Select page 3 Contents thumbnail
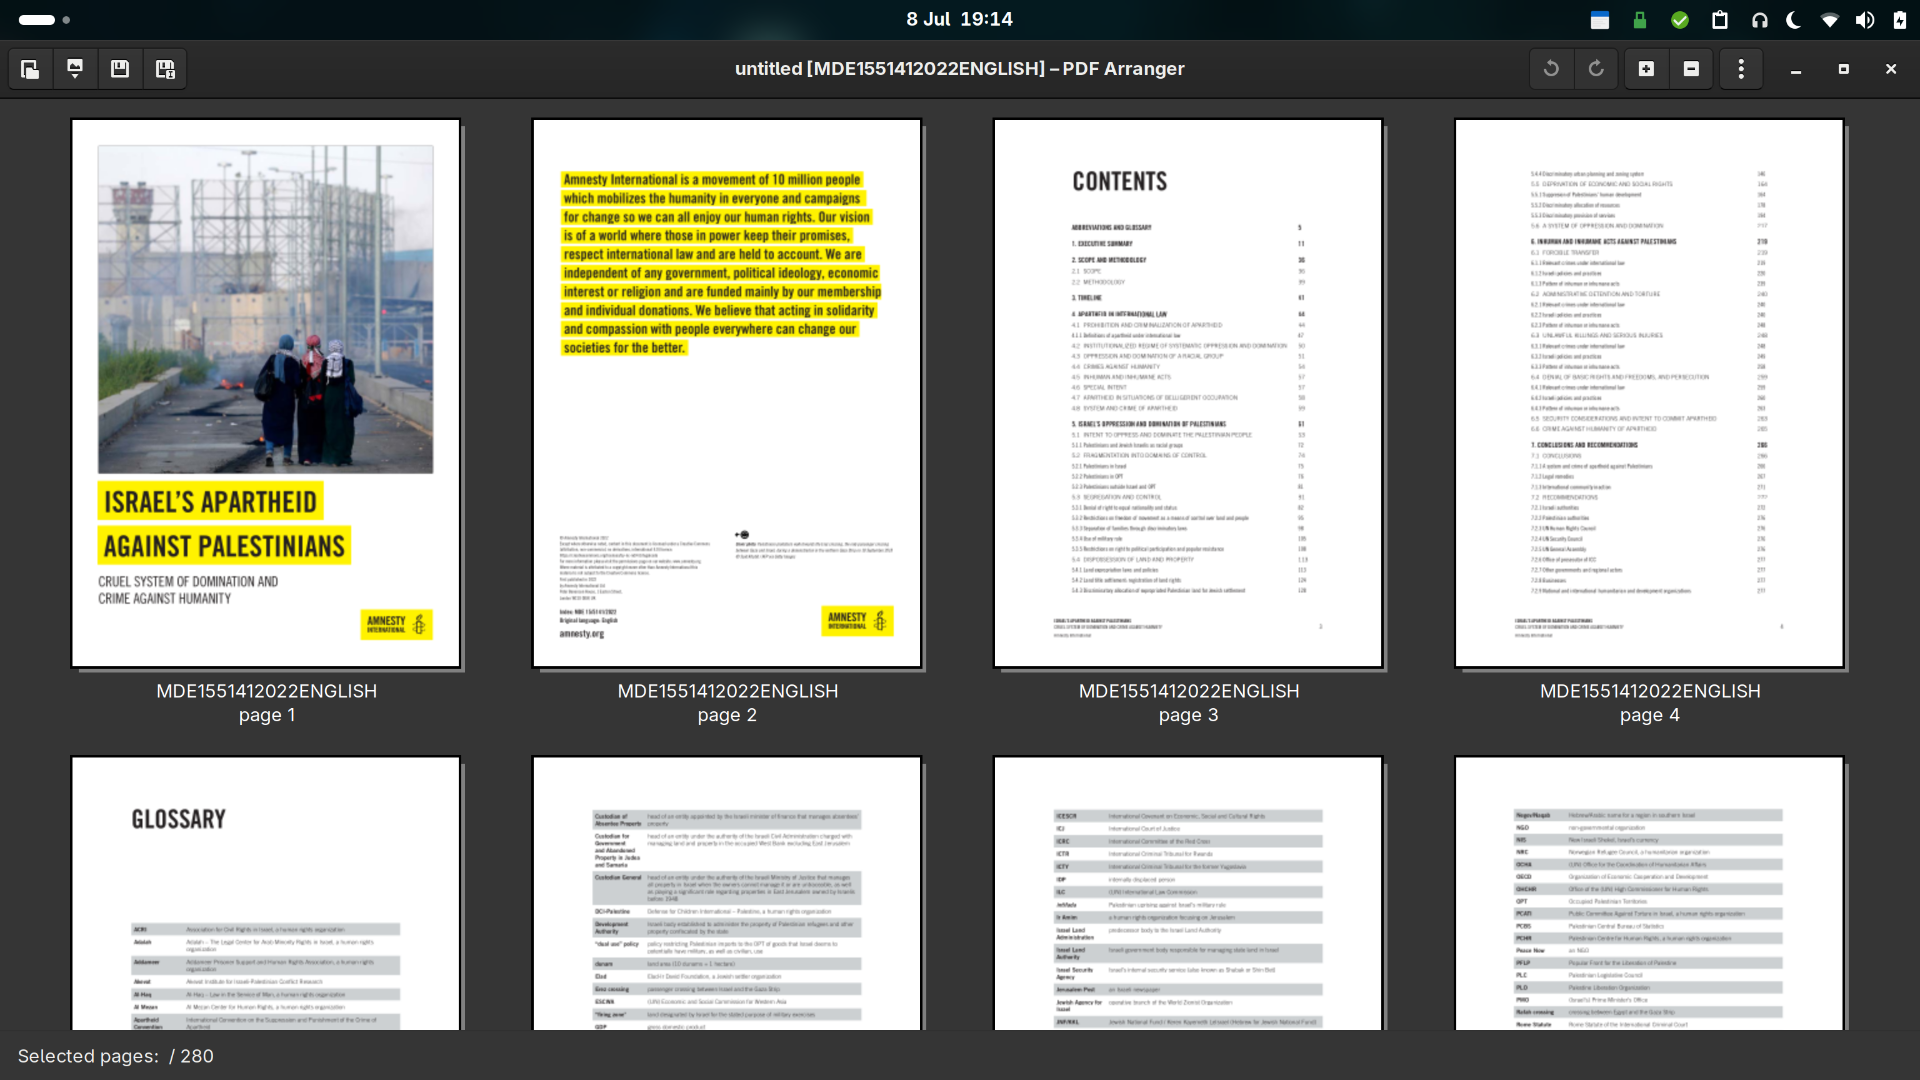This screenshot has height=1080, width=1920. 1188,393
